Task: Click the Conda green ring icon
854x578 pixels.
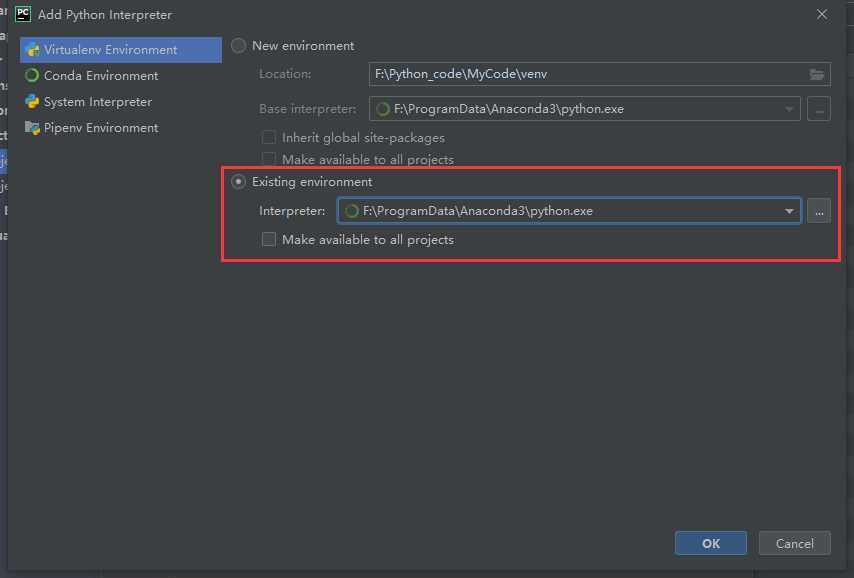Action: pyautogui.click(x=32, y=76)
